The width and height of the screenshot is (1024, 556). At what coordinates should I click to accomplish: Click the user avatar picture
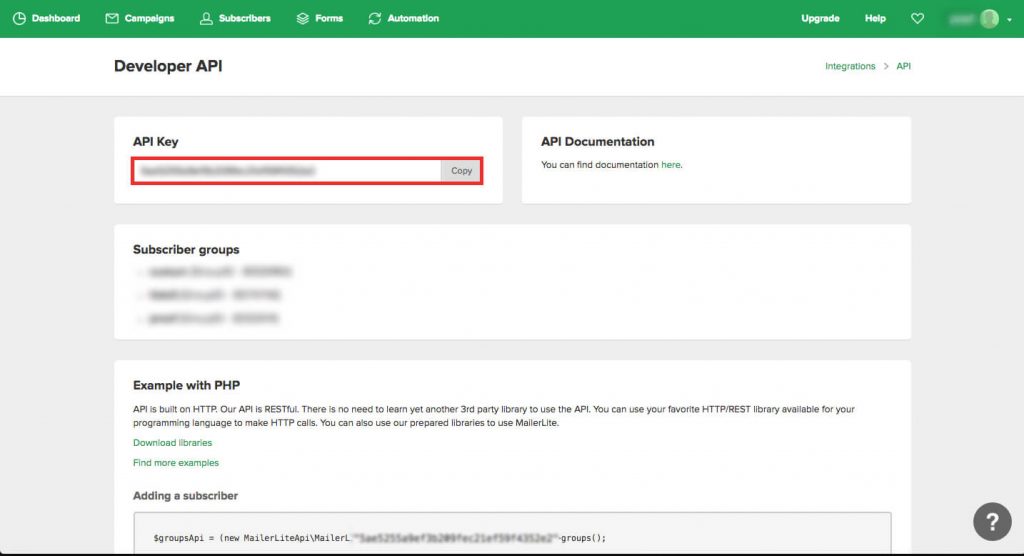(989, 19)
